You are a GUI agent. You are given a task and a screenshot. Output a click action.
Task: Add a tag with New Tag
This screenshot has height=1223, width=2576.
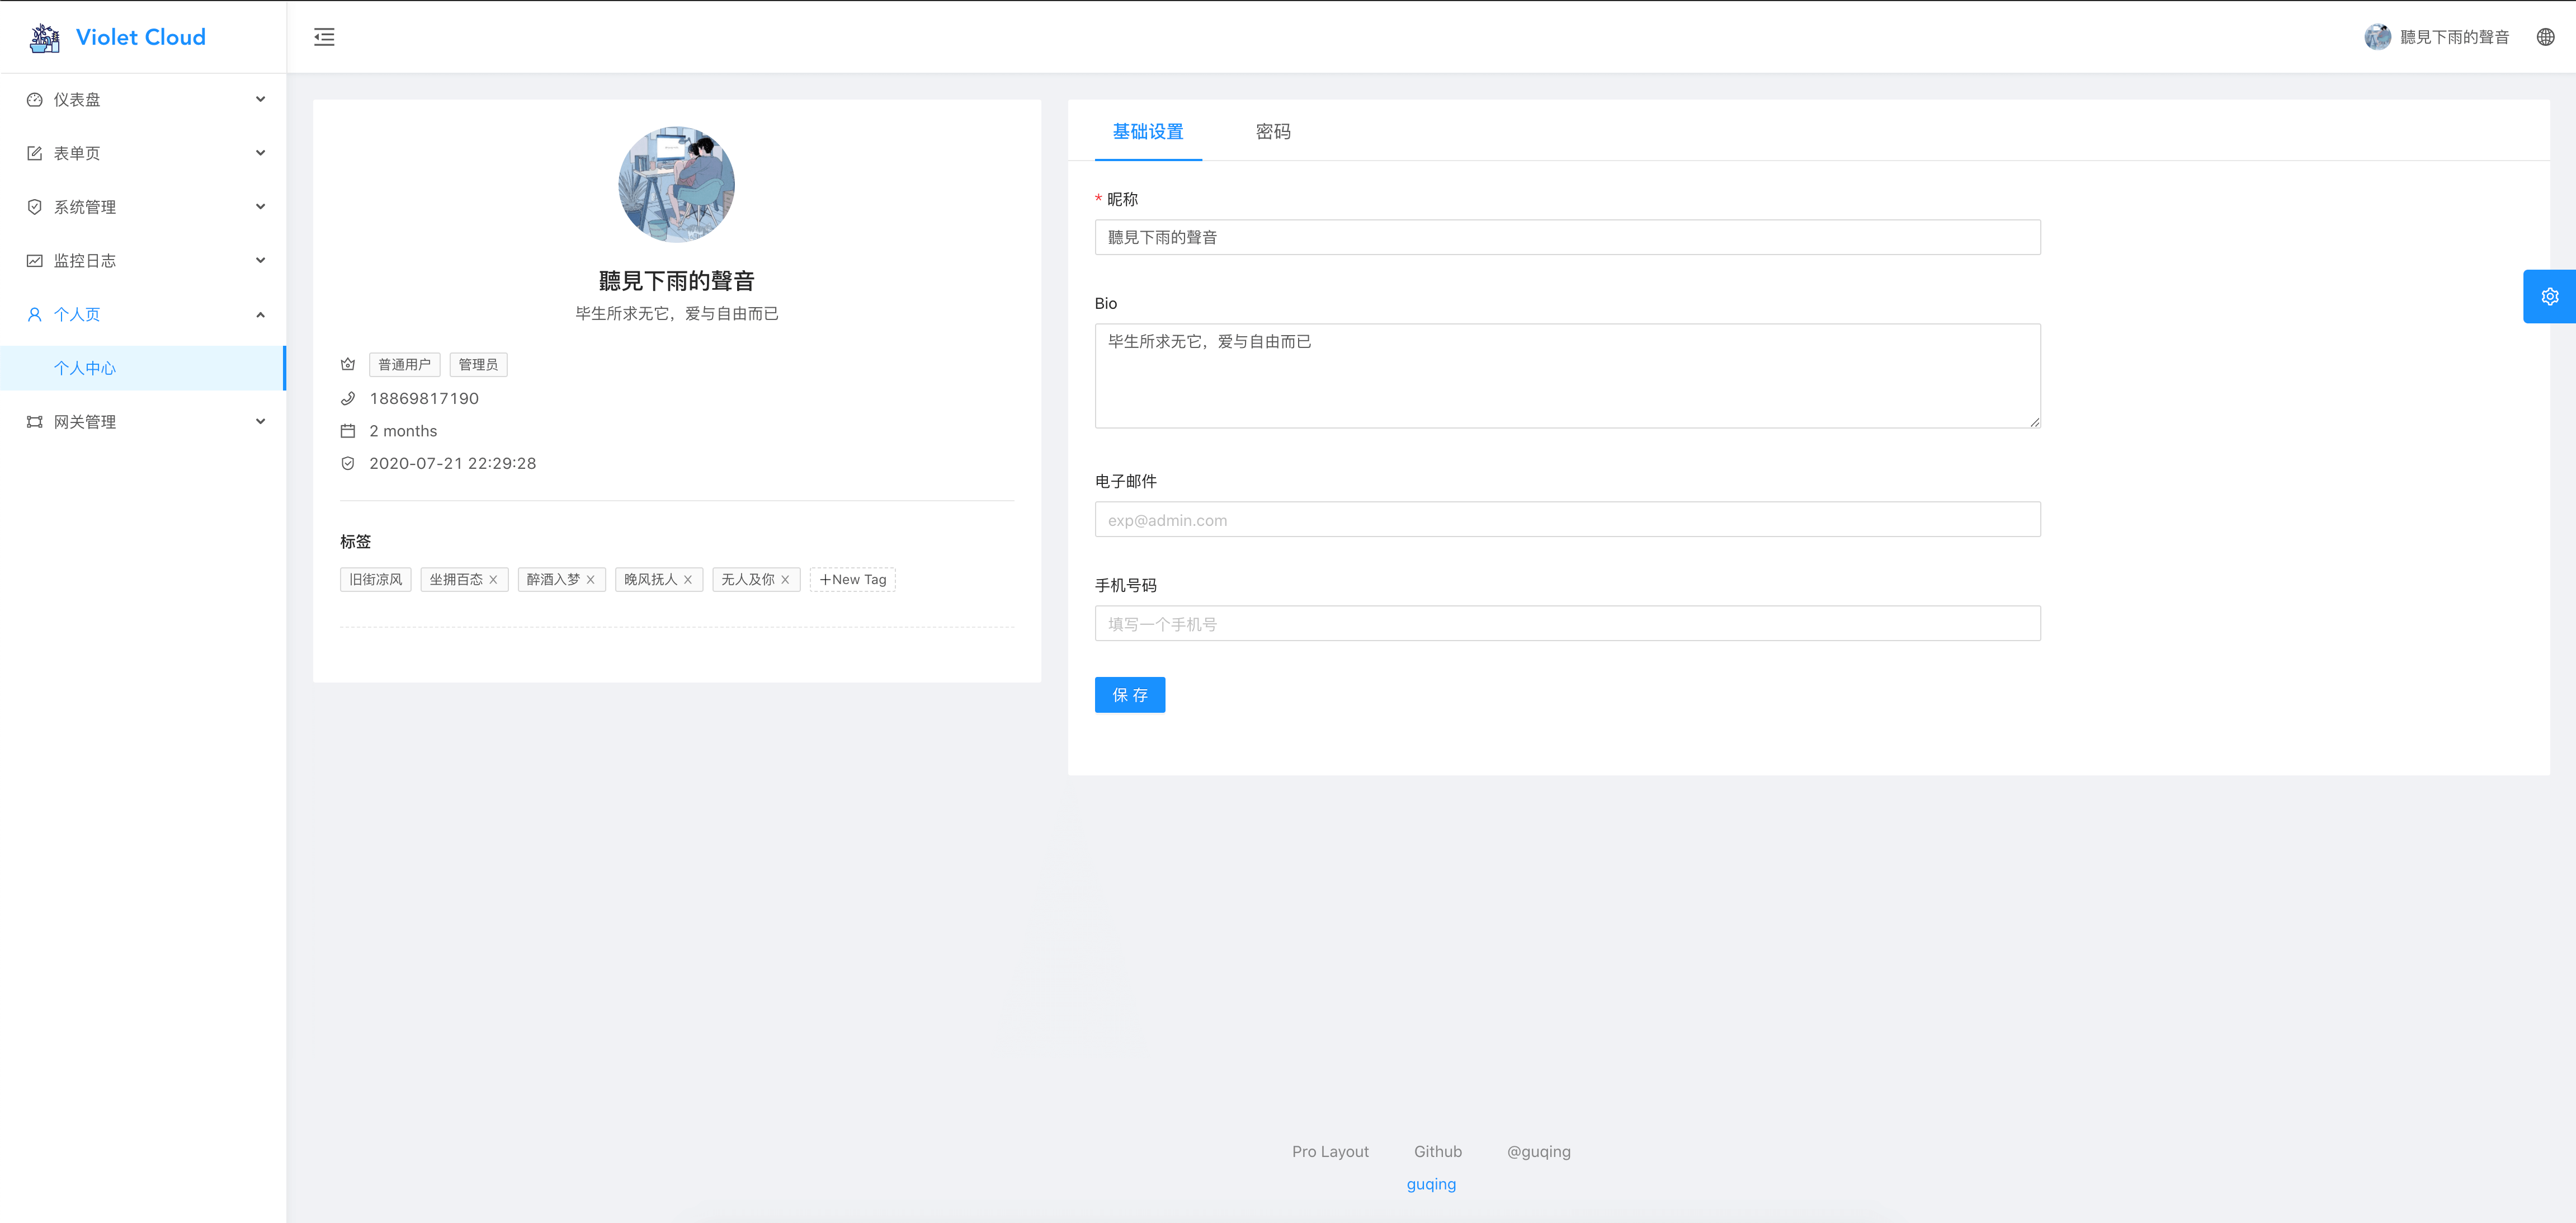pyautogui.click(x=852, y=580)
